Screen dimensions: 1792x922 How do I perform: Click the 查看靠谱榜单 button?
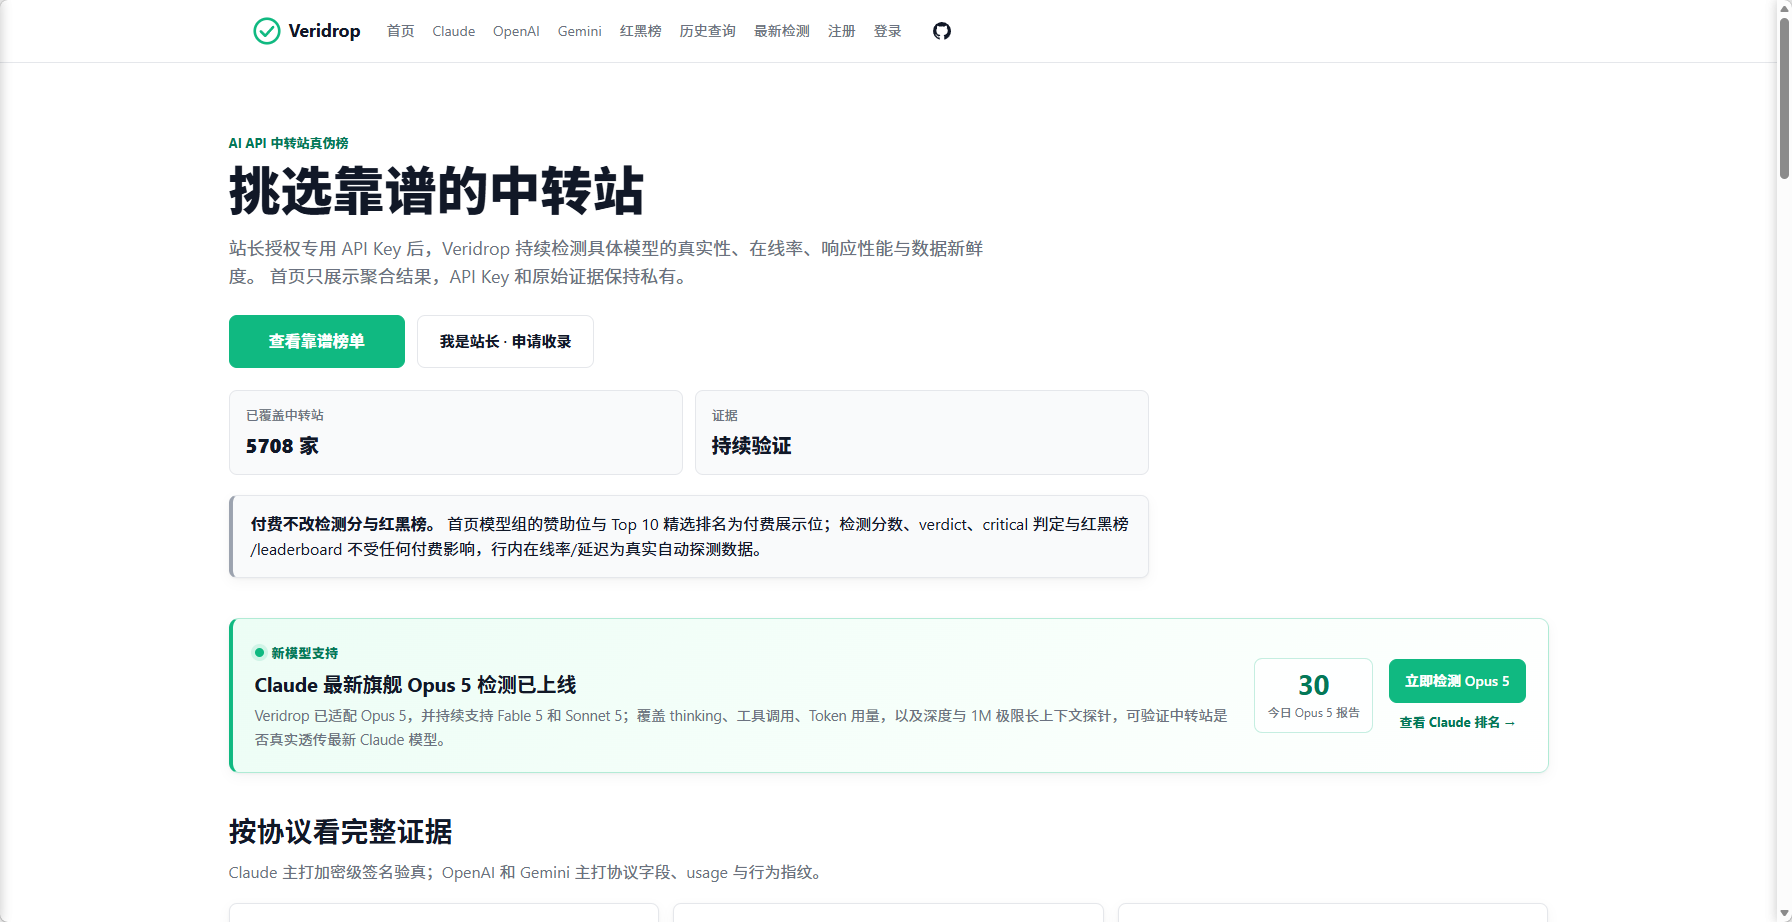click(x=317, y=341)
